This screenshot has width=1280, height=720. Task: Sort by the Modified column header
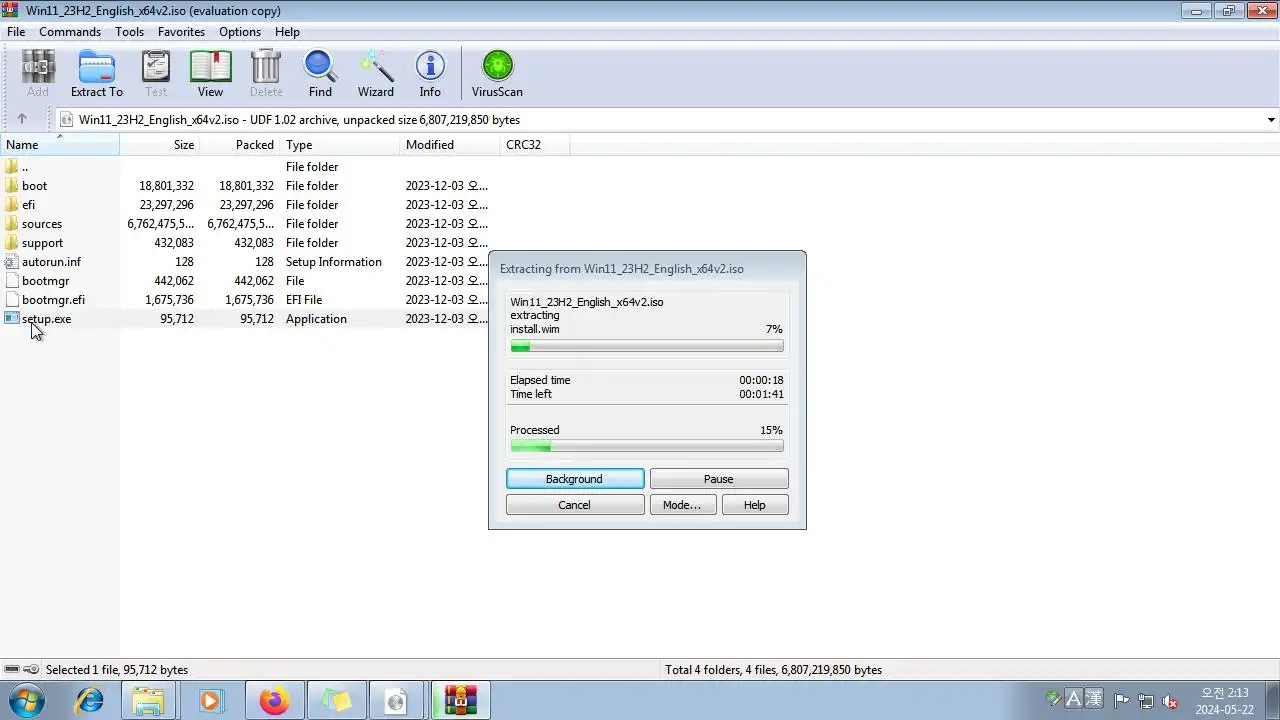click(x=450, y=144)
